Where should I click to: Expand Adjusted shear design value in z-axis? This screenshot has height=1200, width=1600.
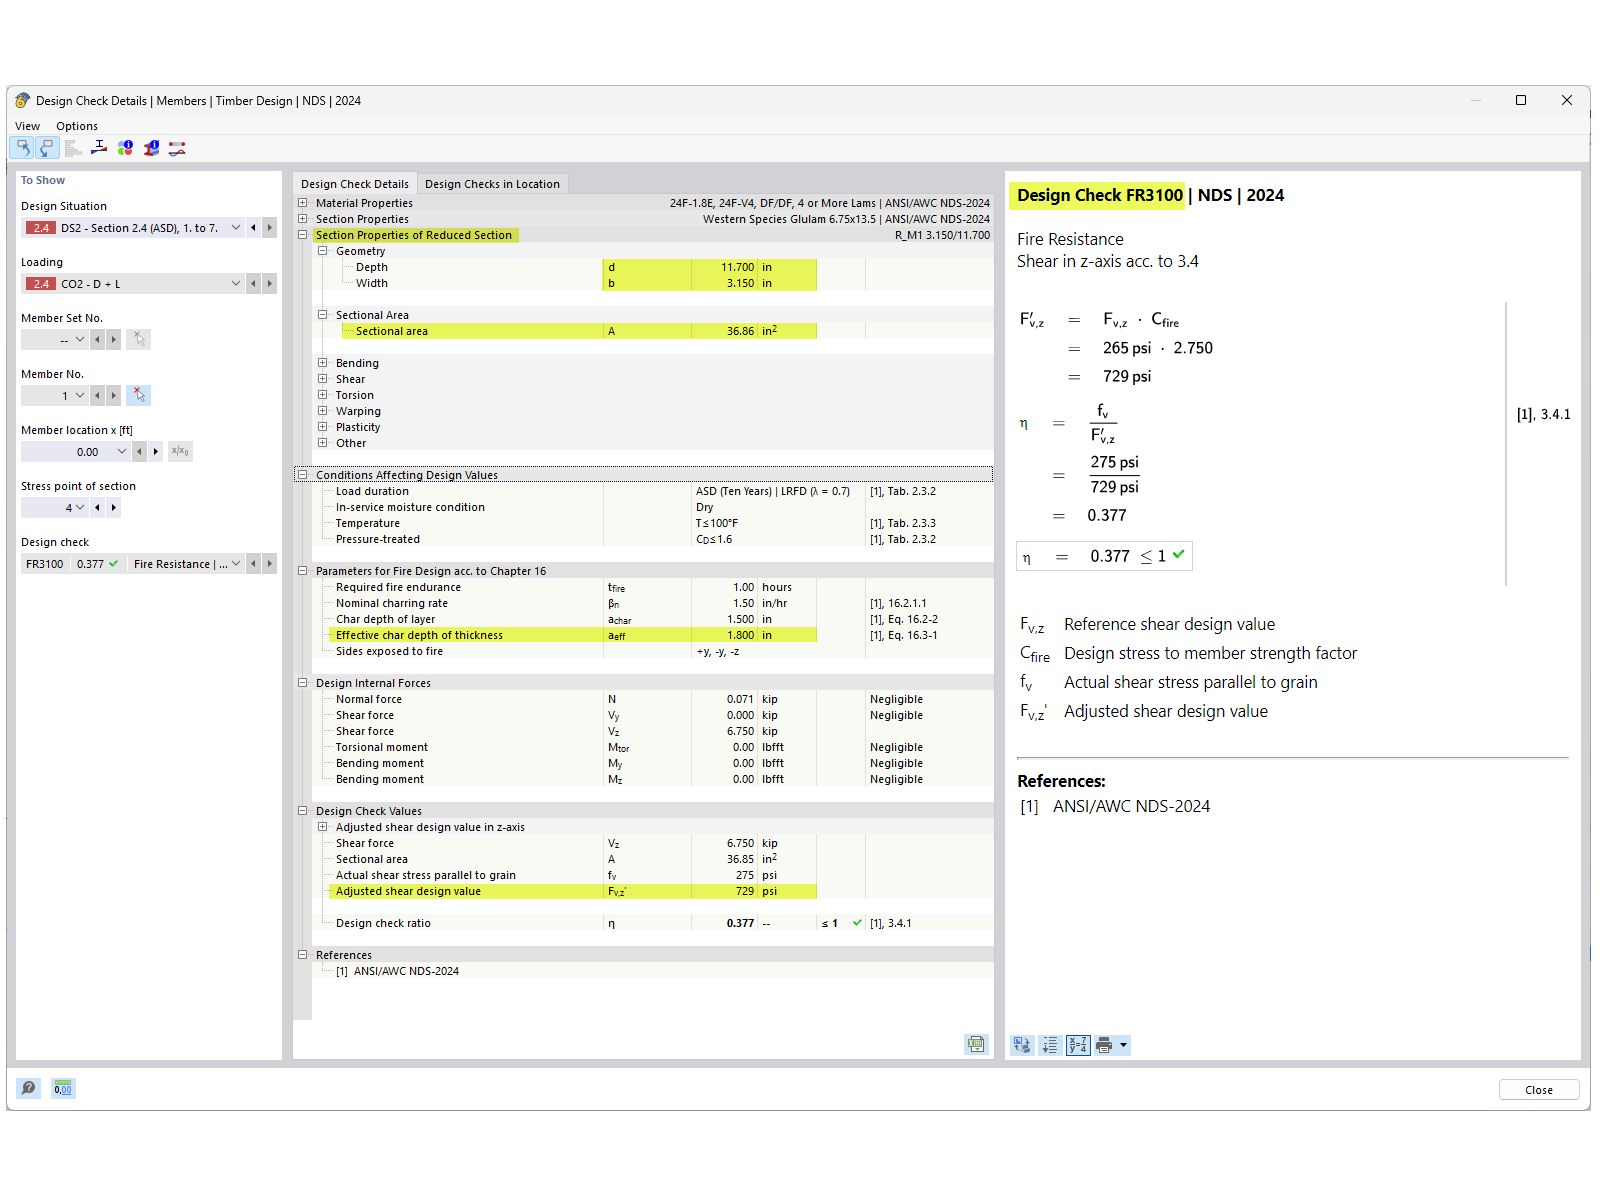[x=323, y=827]
